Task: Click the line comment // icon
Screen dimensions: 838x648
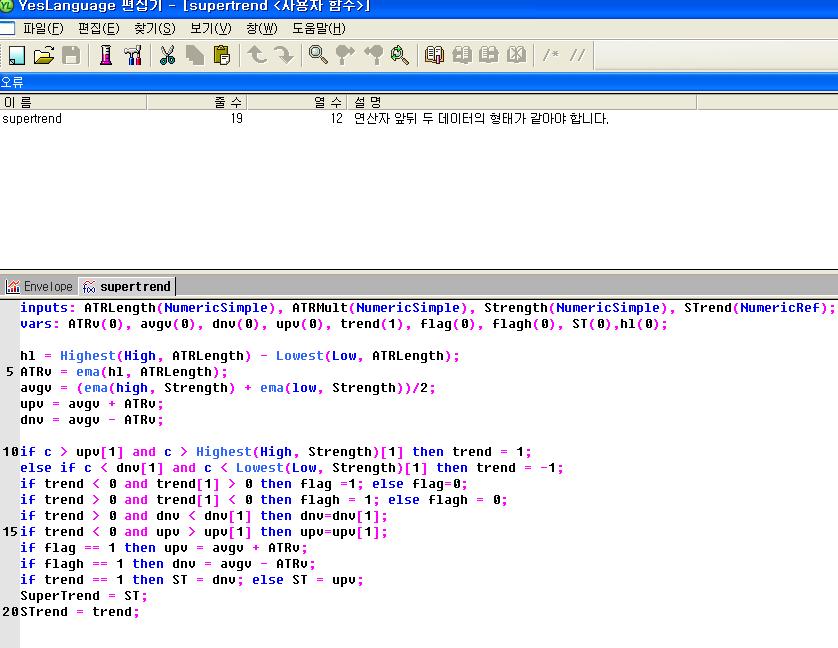Action: tap(577, 55)
